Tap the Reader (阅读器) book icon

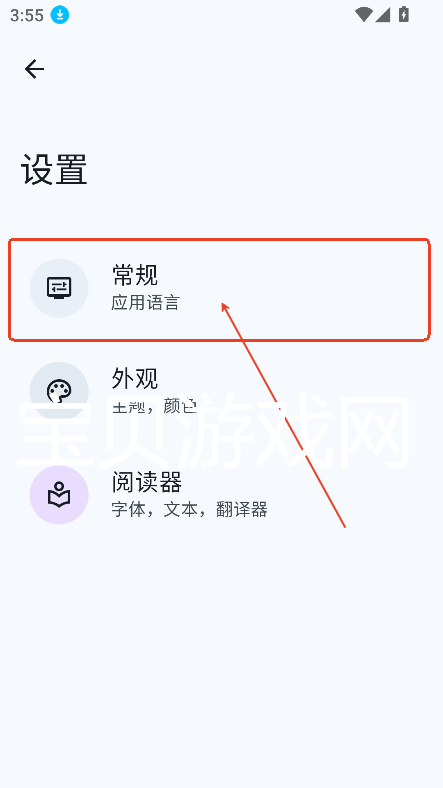click(x=59, y=495)
